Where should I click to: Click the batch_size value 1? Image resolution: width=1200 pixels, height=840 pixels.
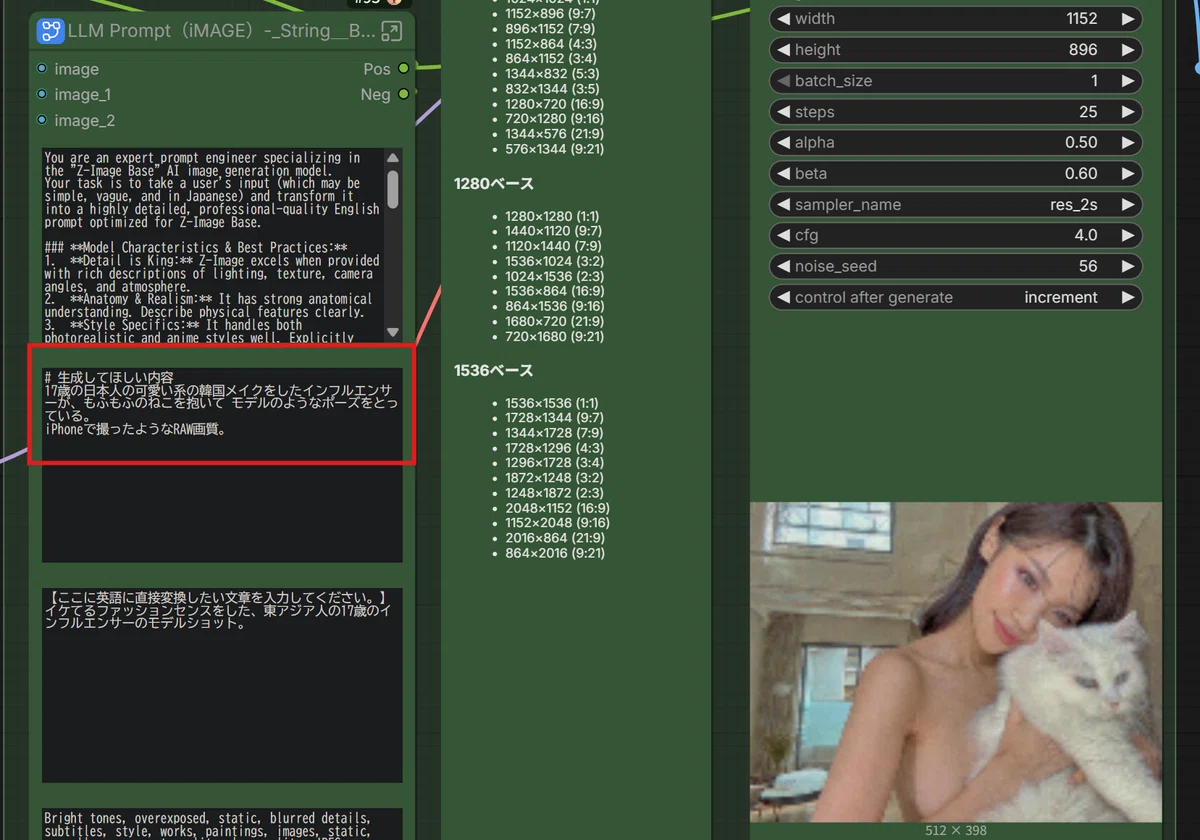[1094, 81]
